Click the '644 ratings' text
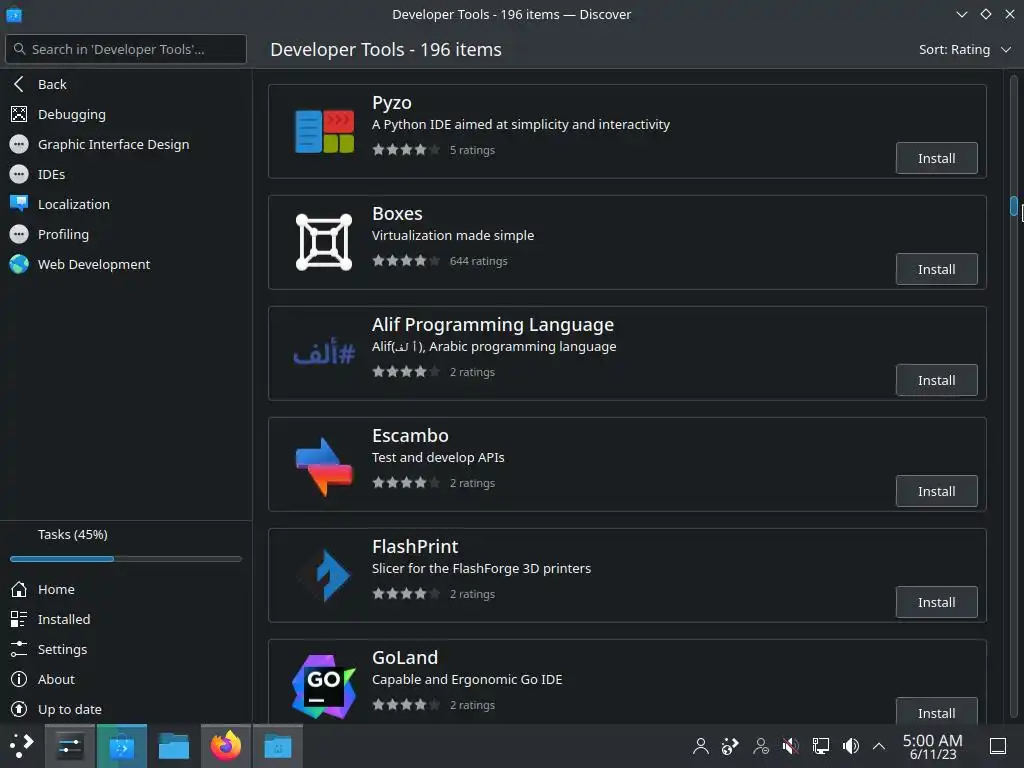This screenshot has height=768, width=1024. [x=479, y=261]
